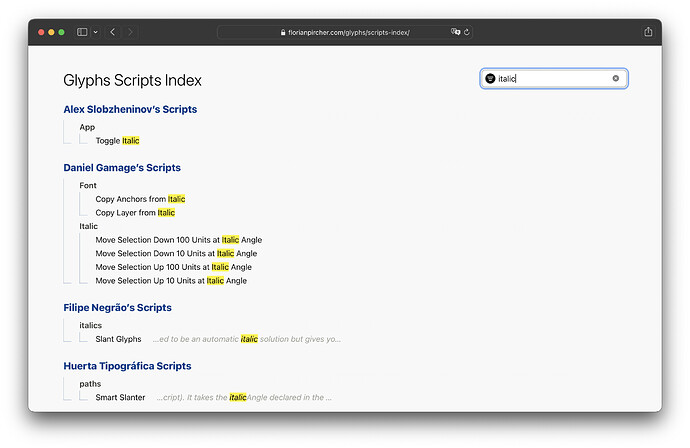
Task: Click Glyphs Scripts Index heading
Action: point(132,80)
